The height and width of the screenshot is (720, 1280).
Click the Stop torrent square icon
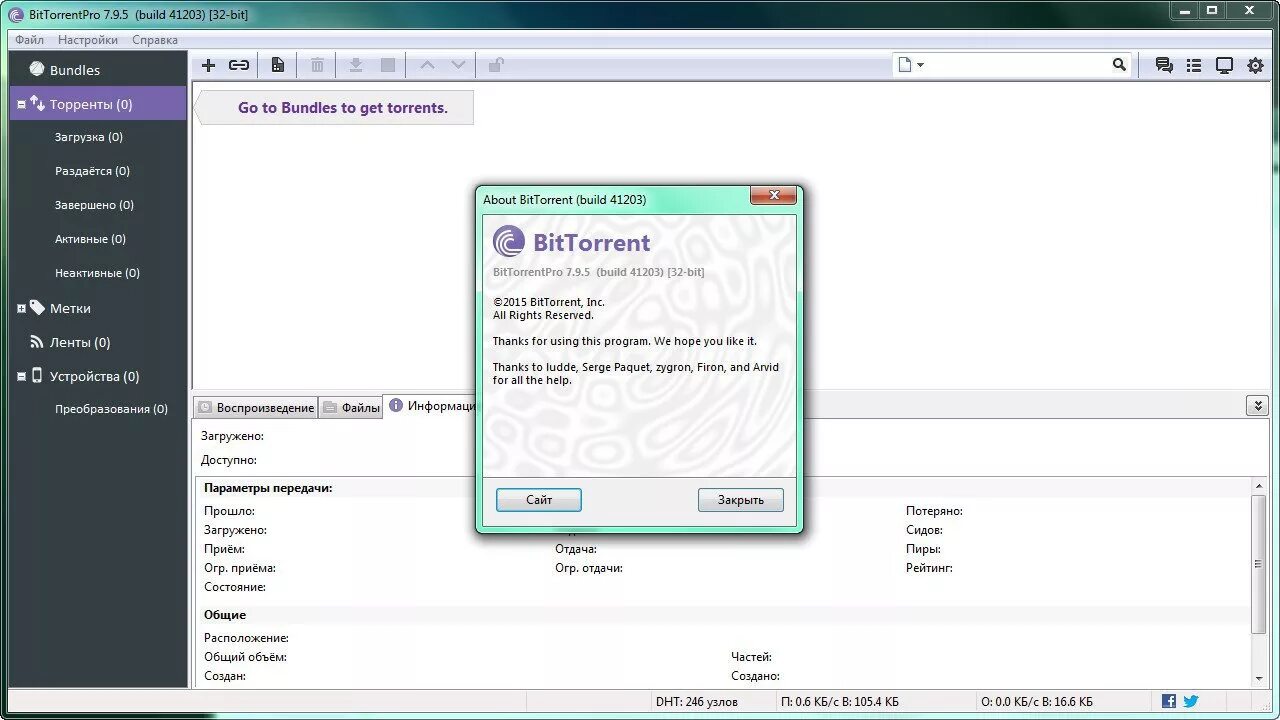pos(388,65)
